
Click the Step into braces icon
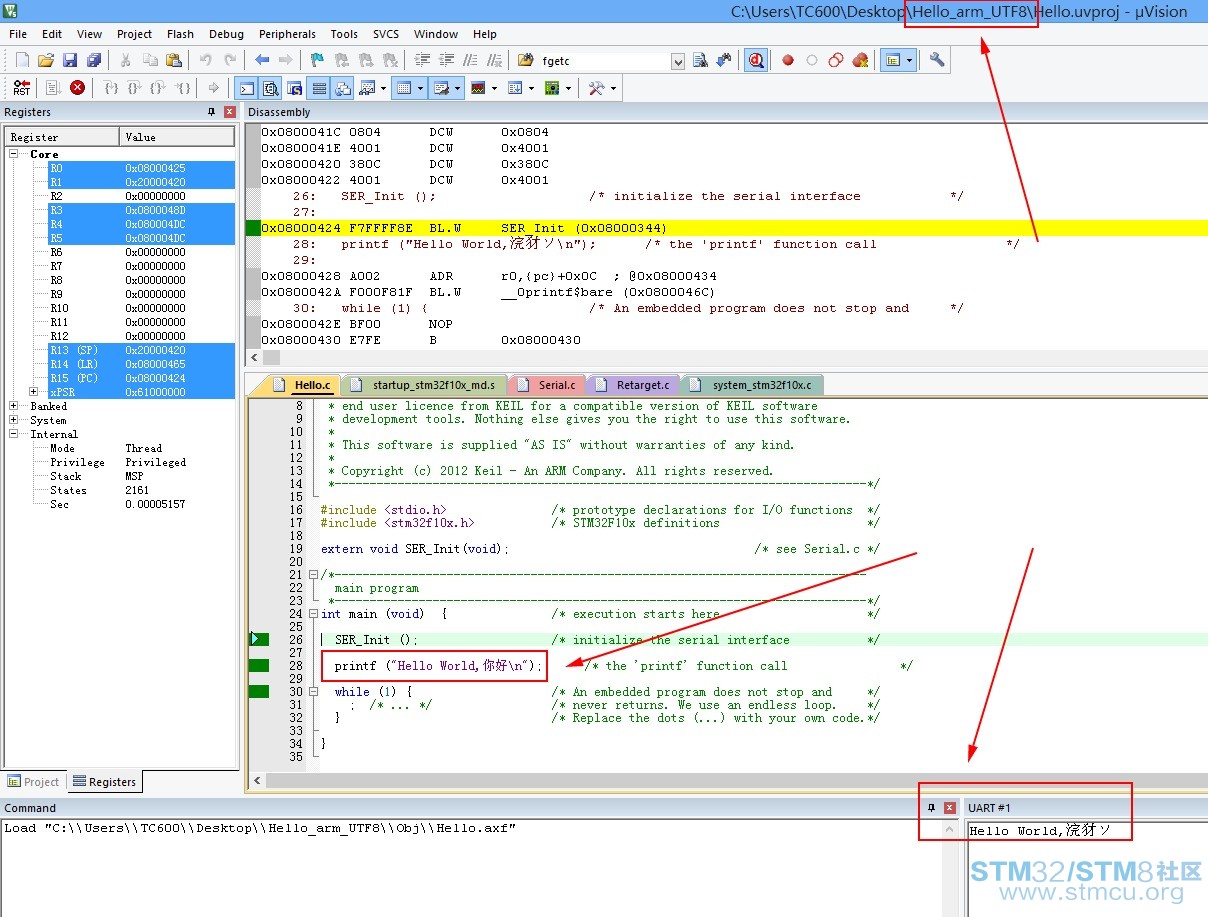[x=111, y=88]
